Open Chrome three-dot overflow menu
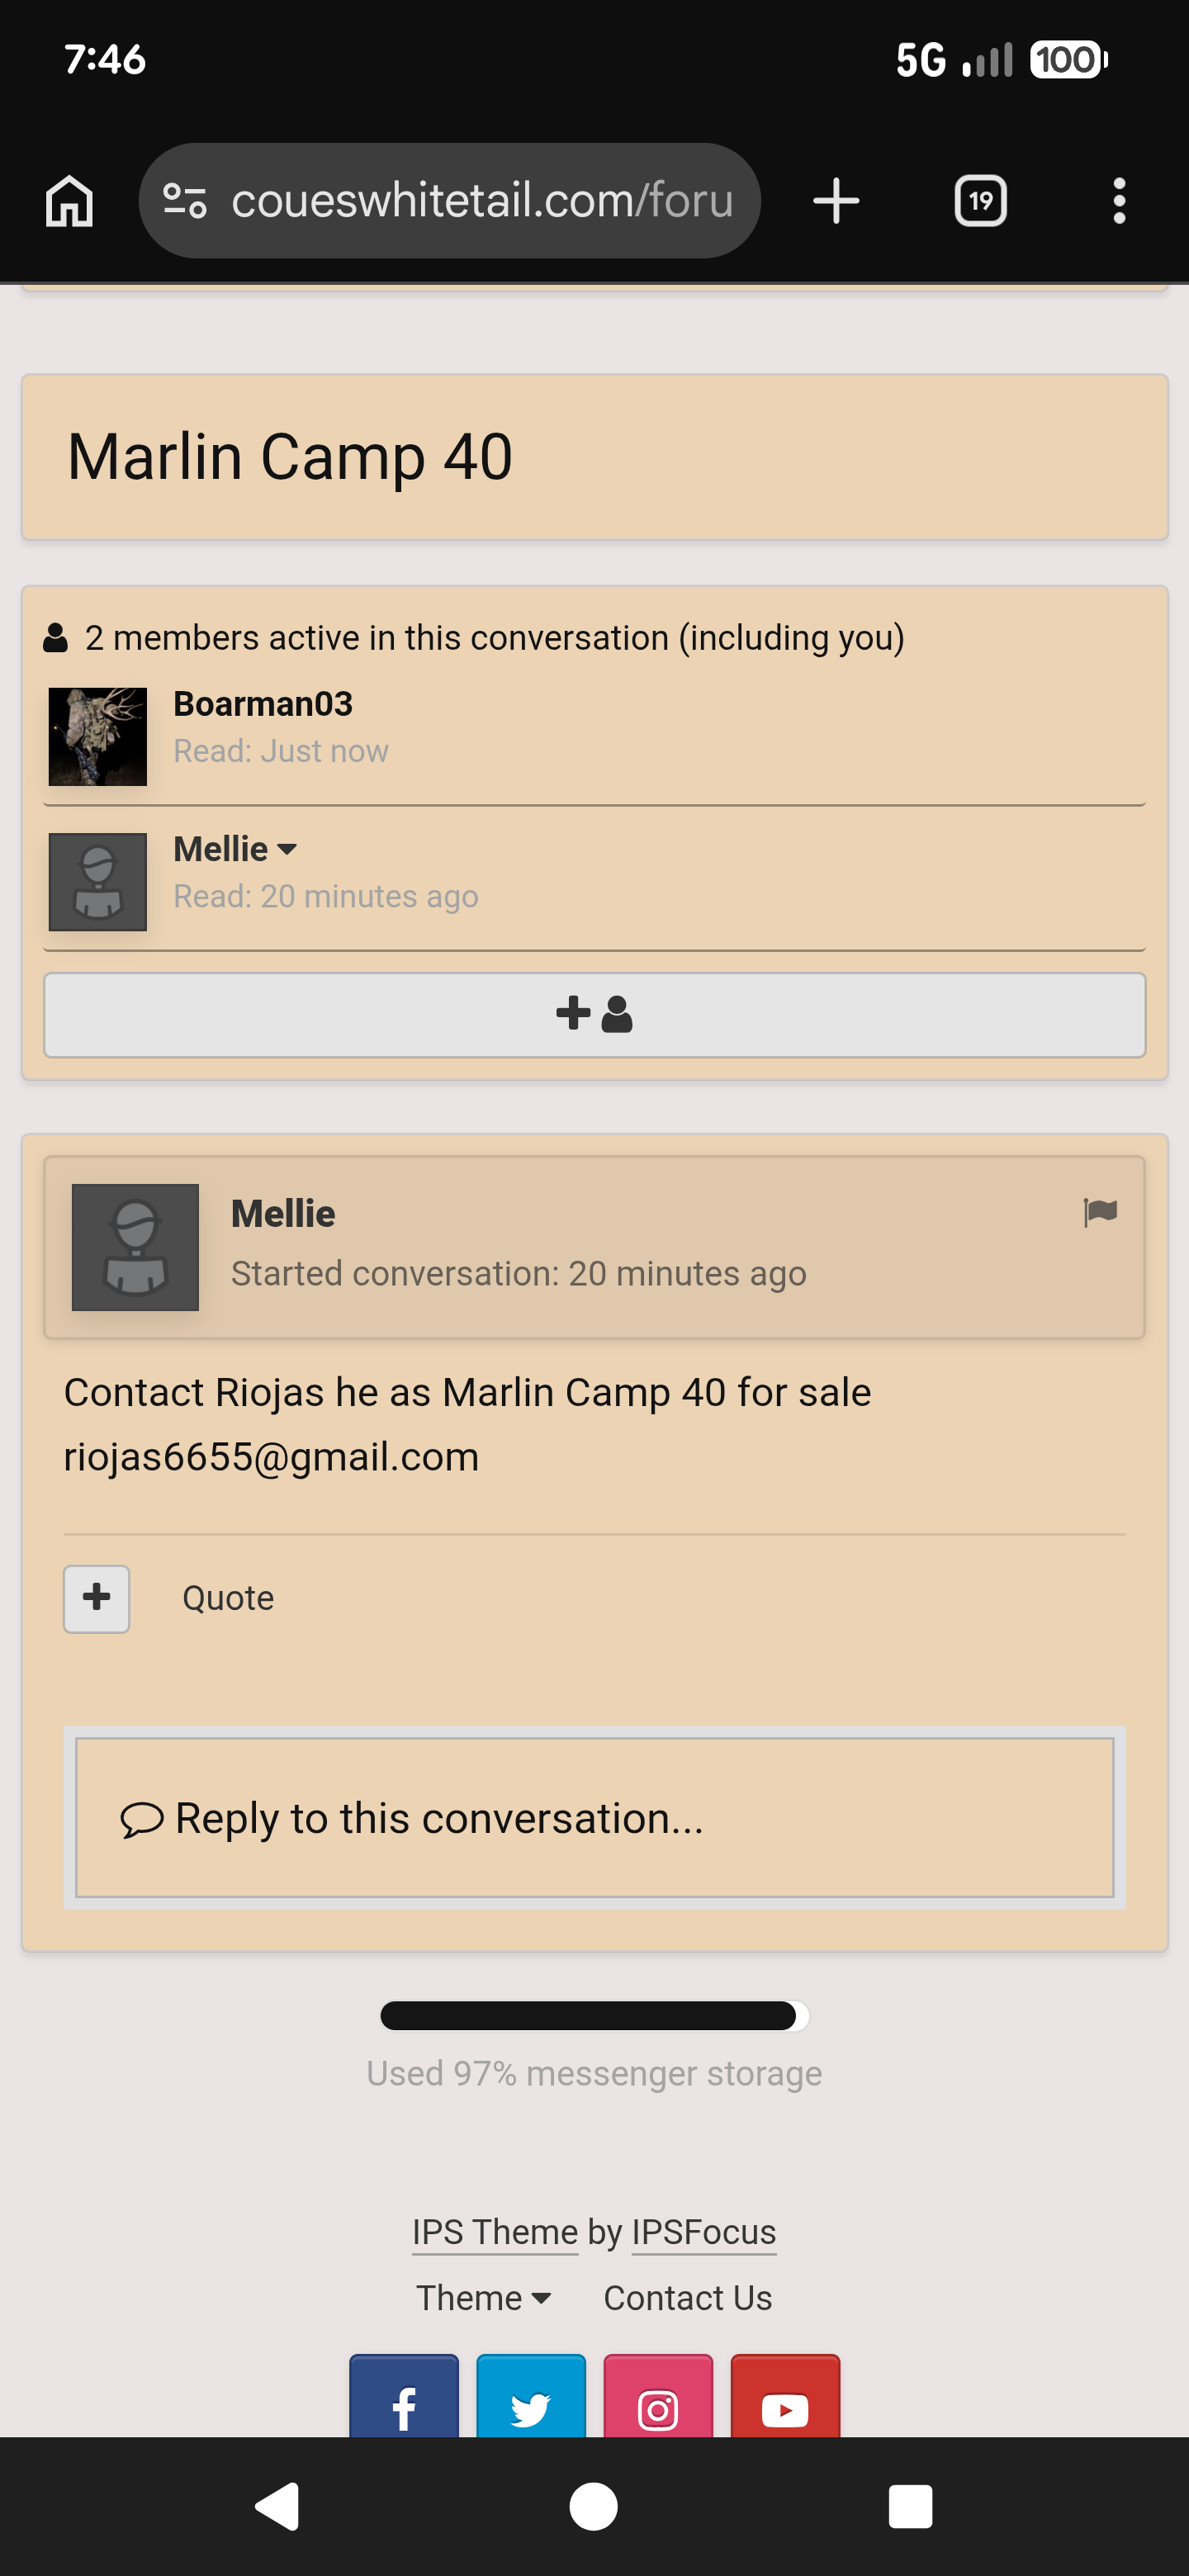 1119,201
